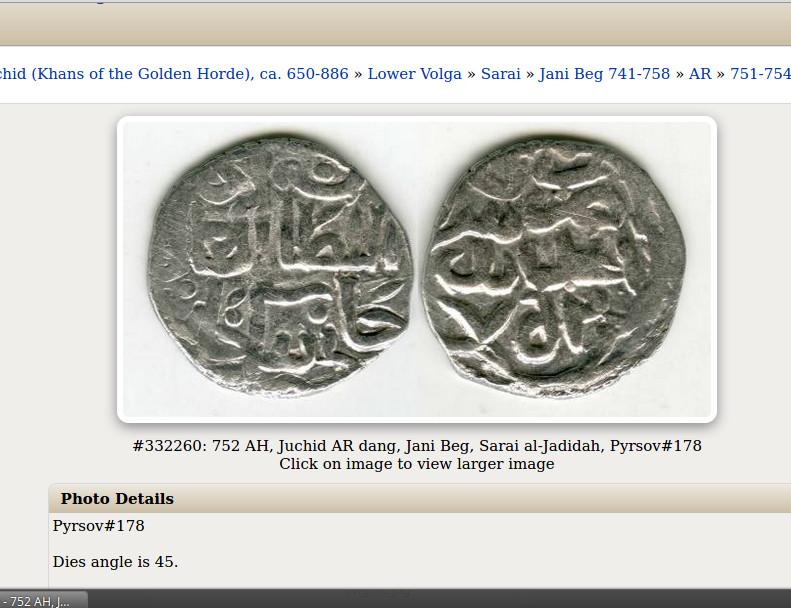
Task: Select the Pyrsov#178 text under Photo Details
Action: coord(98,526)
